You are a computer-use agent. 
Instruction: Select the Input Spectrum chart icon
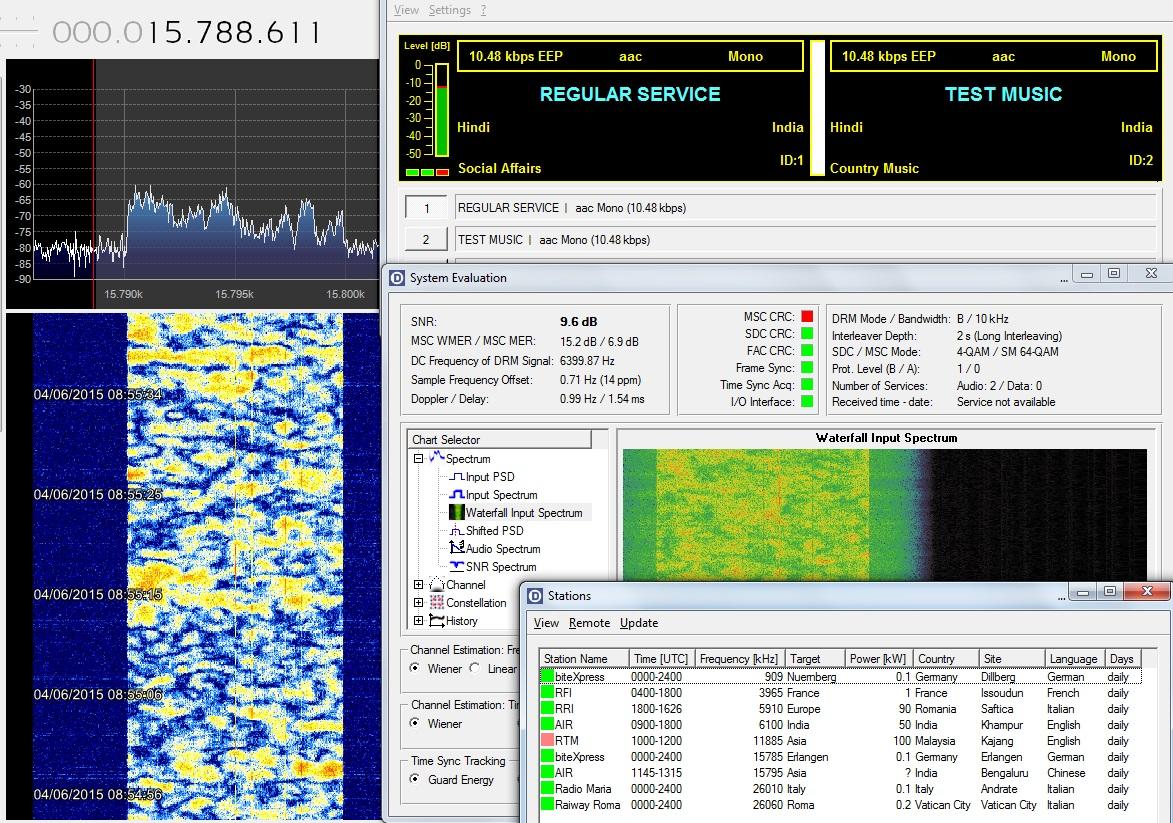point(457,495)
